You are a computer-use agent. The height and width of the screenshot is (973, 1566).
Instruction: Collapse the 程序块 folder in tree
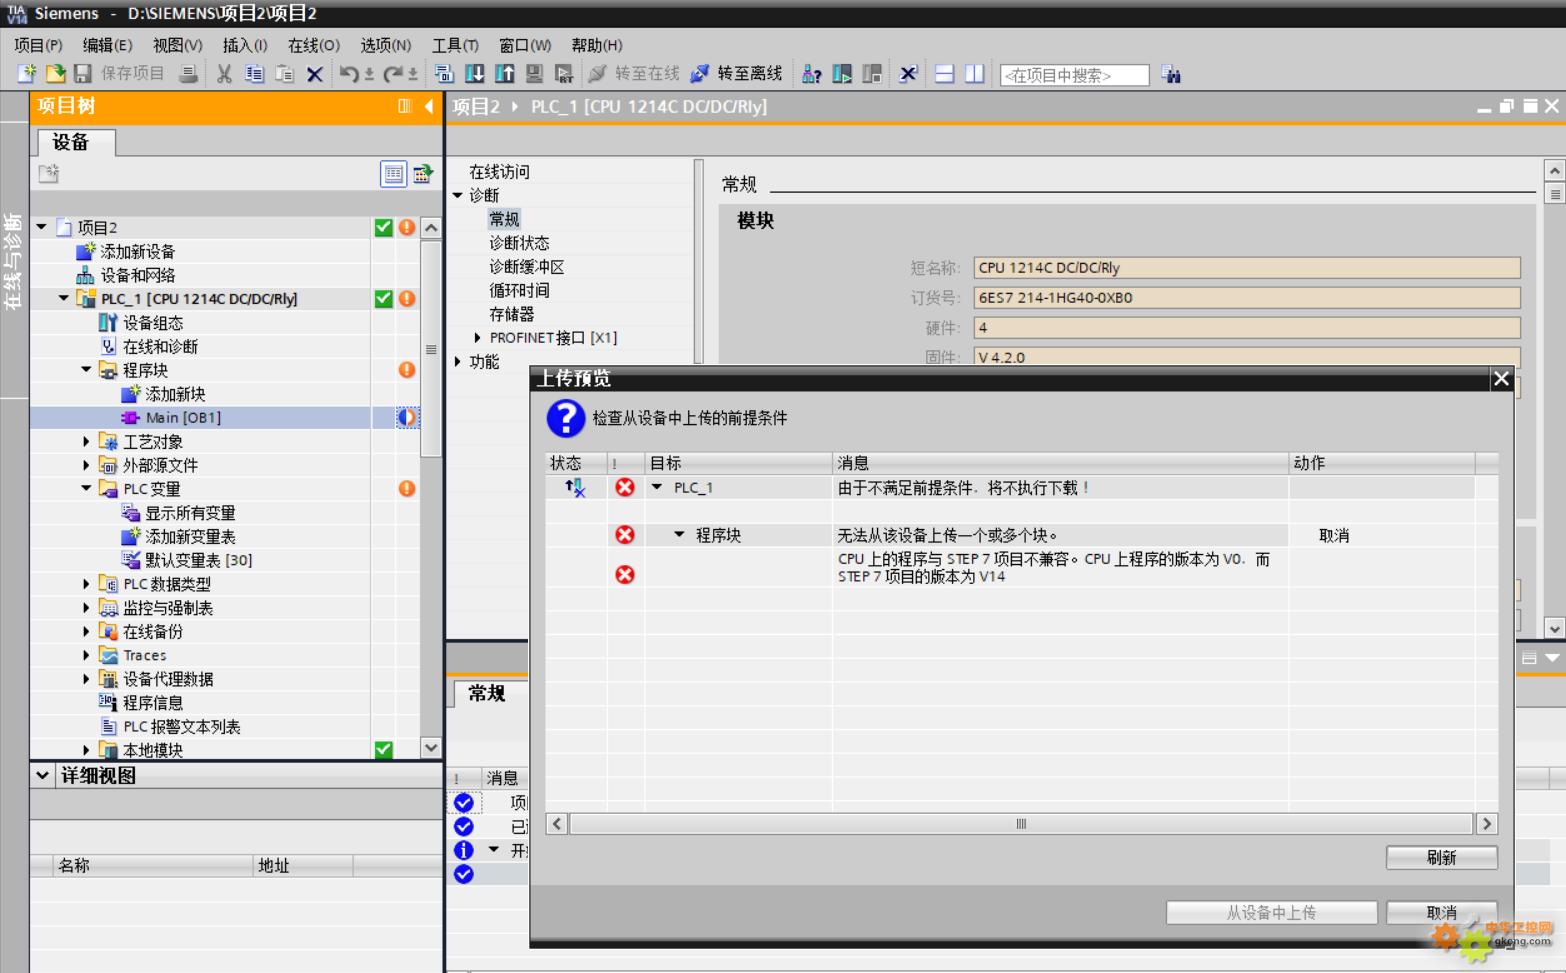[x=87, y=370]
